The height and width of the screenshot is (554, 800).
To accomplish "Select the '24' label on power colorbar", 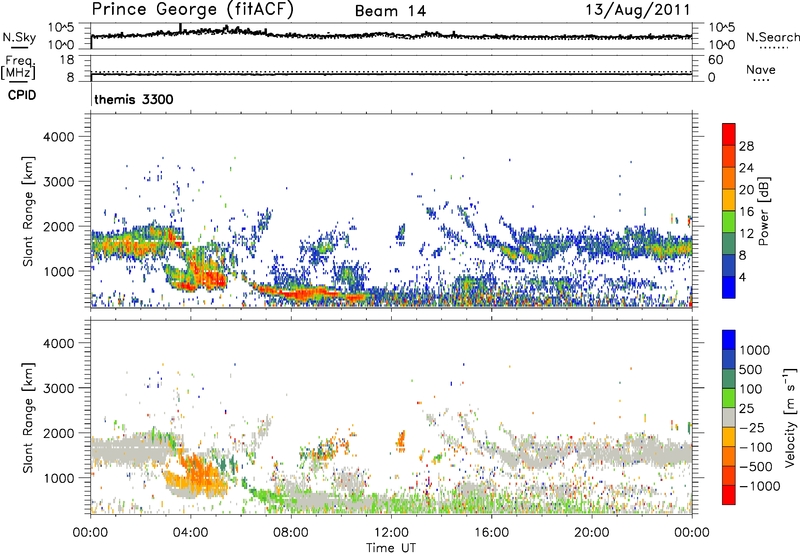I will point(746,168).
